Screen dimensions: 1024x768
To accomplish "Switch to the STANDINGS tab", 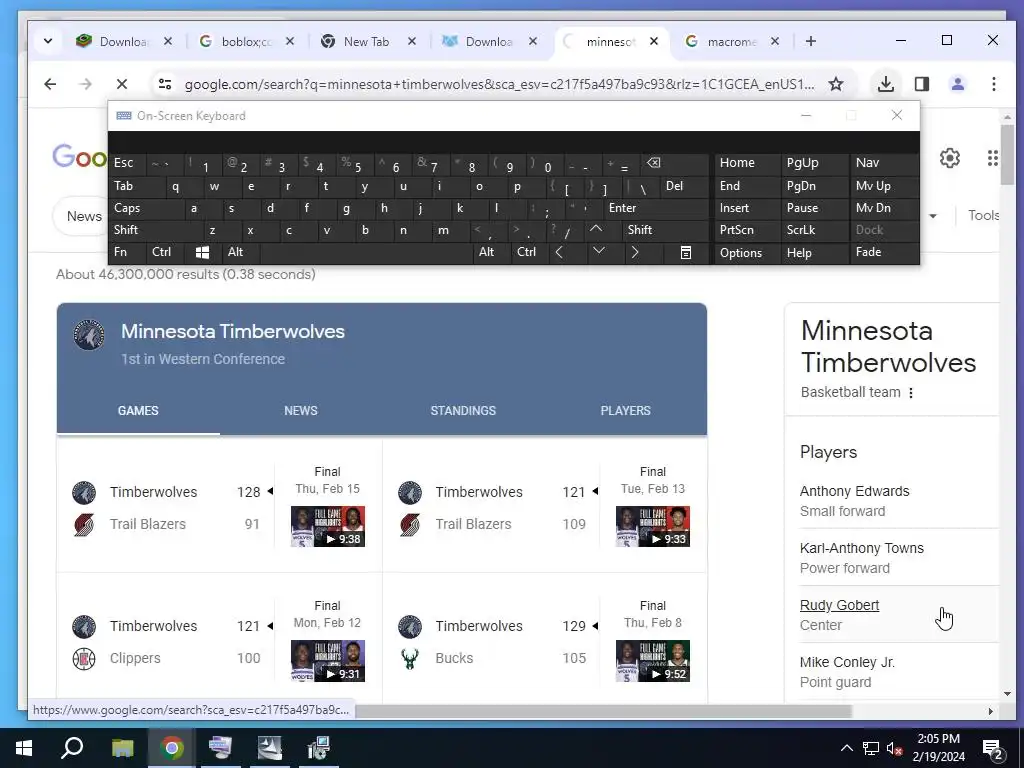I will [x=463, y=411].
